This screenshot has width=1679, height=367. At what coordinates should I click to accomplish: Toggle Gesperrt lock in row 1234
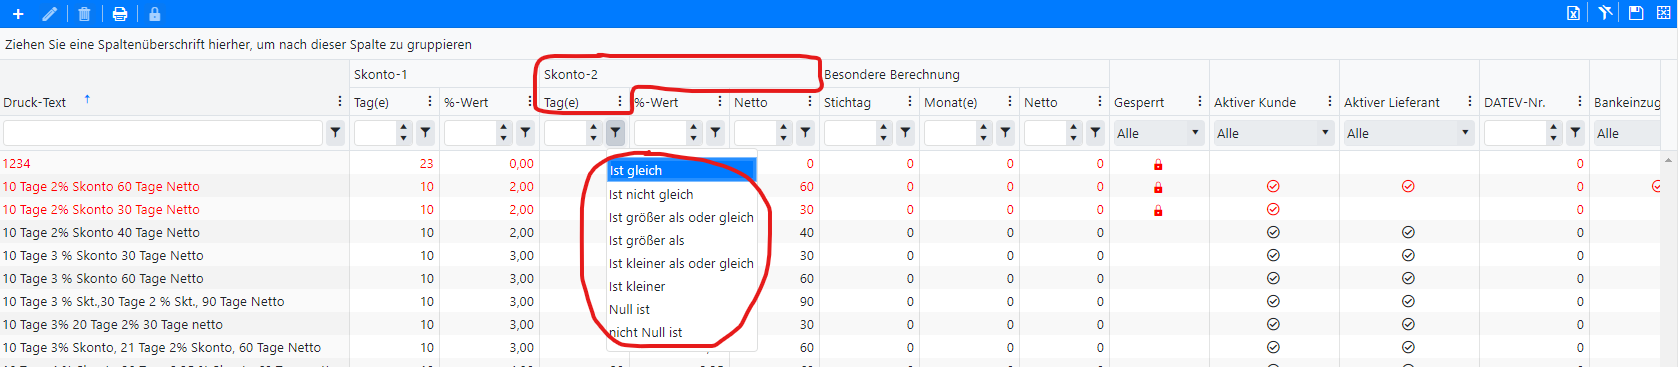[x=1158, y=164]
